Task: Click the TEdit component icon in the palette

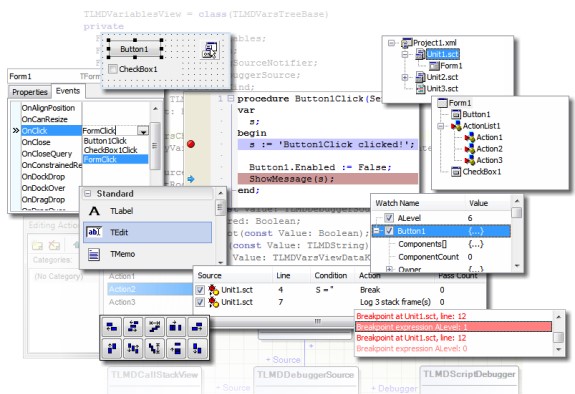Action: pyautogui.click(x=94, y=232)
